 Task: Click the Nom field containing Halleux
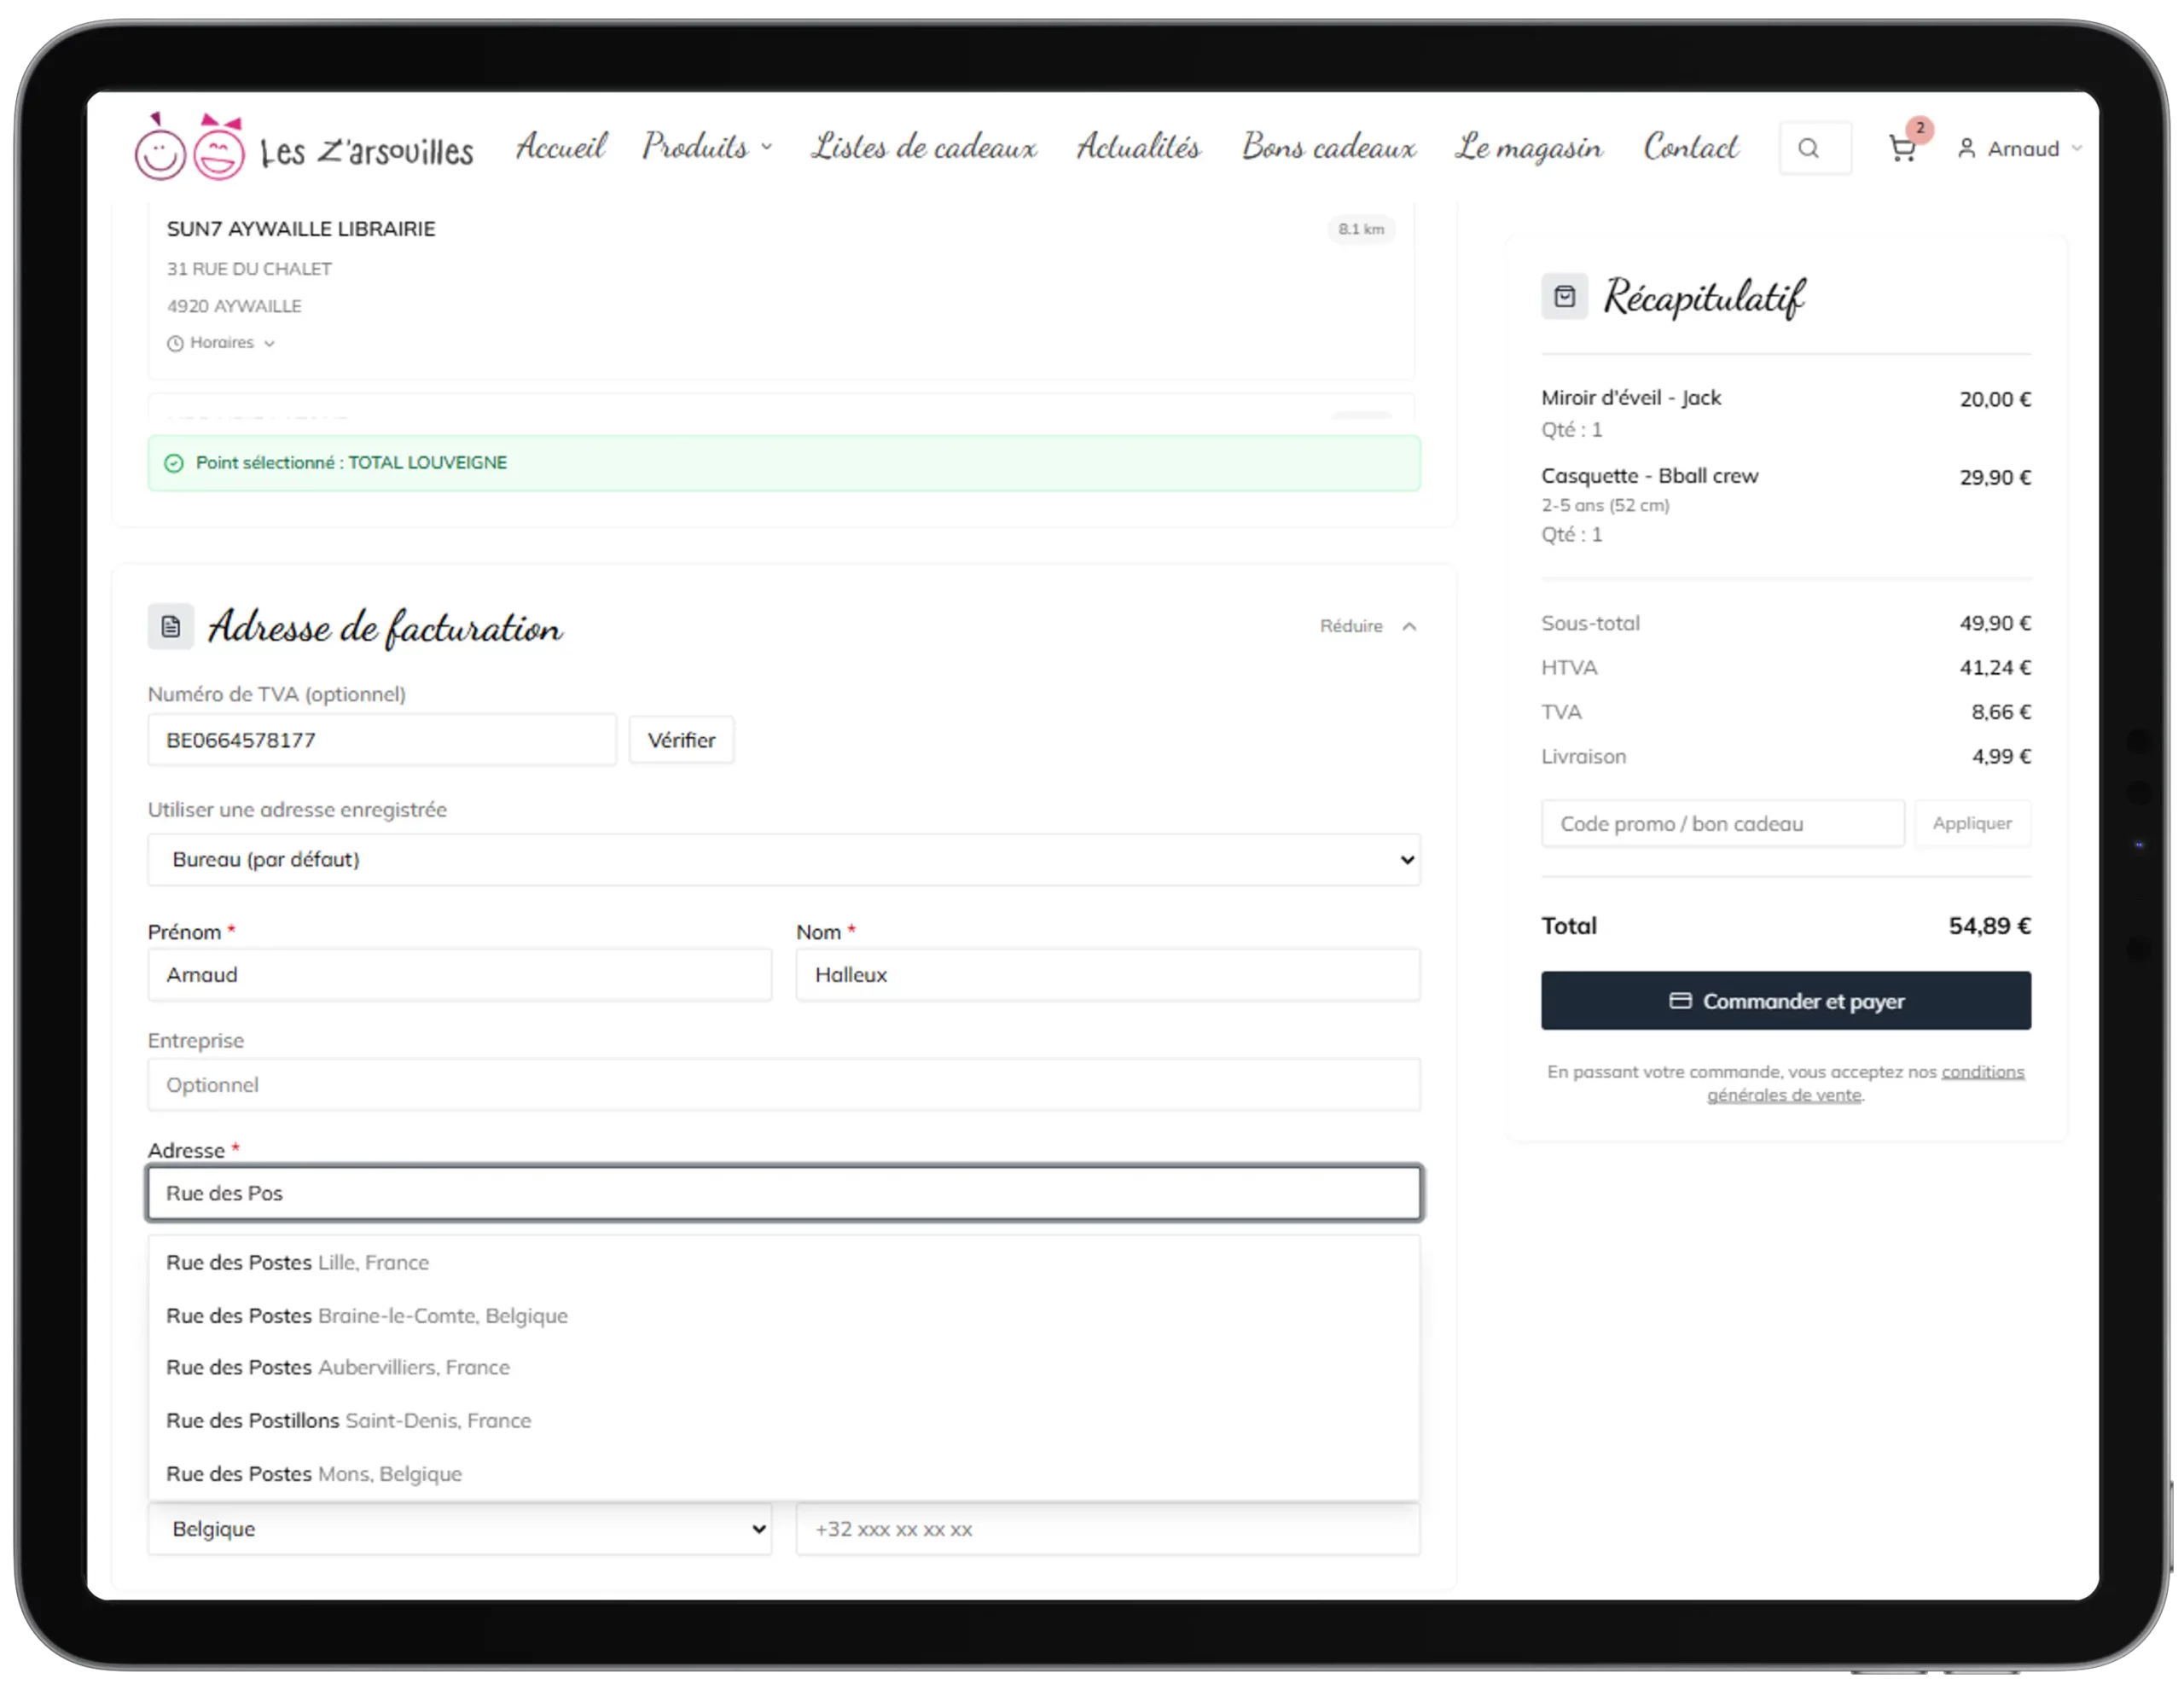tap(1108, 975)
